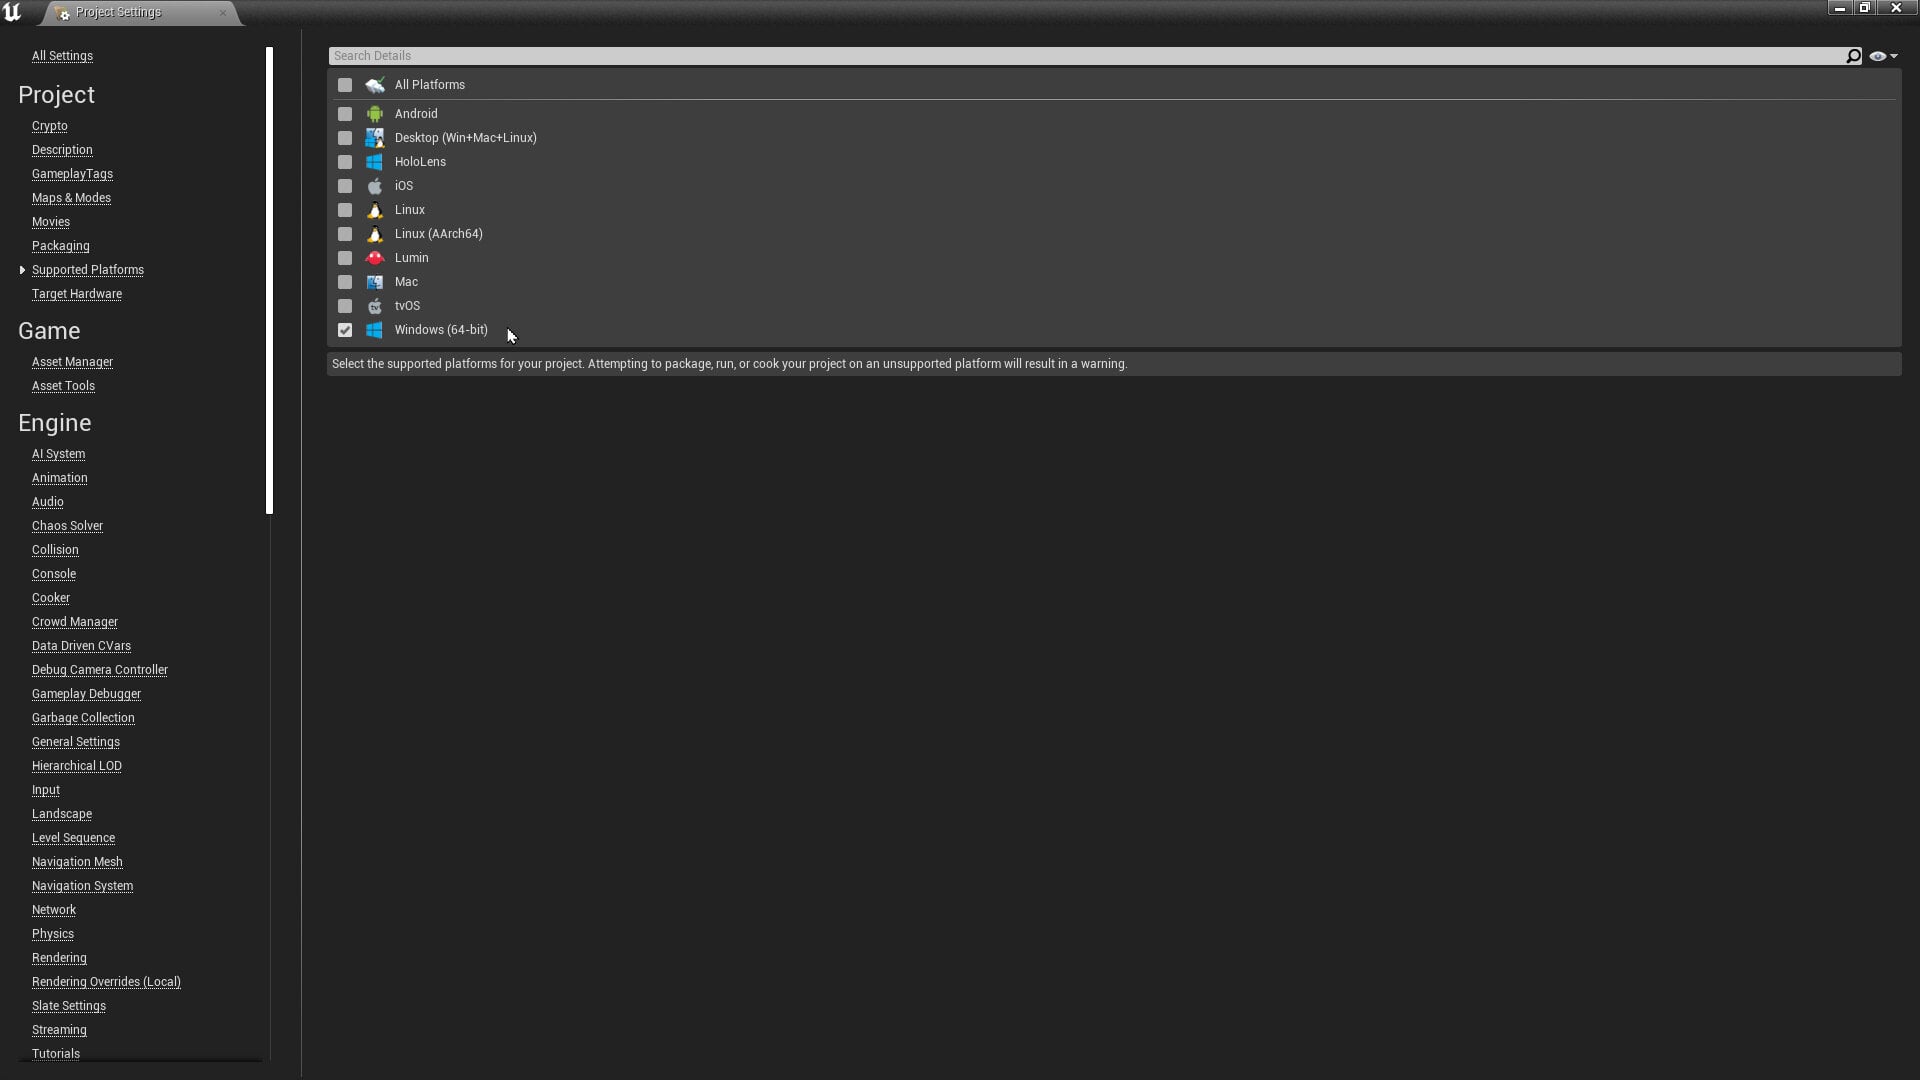Click the iOS Apple icon
1920x1080 pixels.
tap(375, 186)
